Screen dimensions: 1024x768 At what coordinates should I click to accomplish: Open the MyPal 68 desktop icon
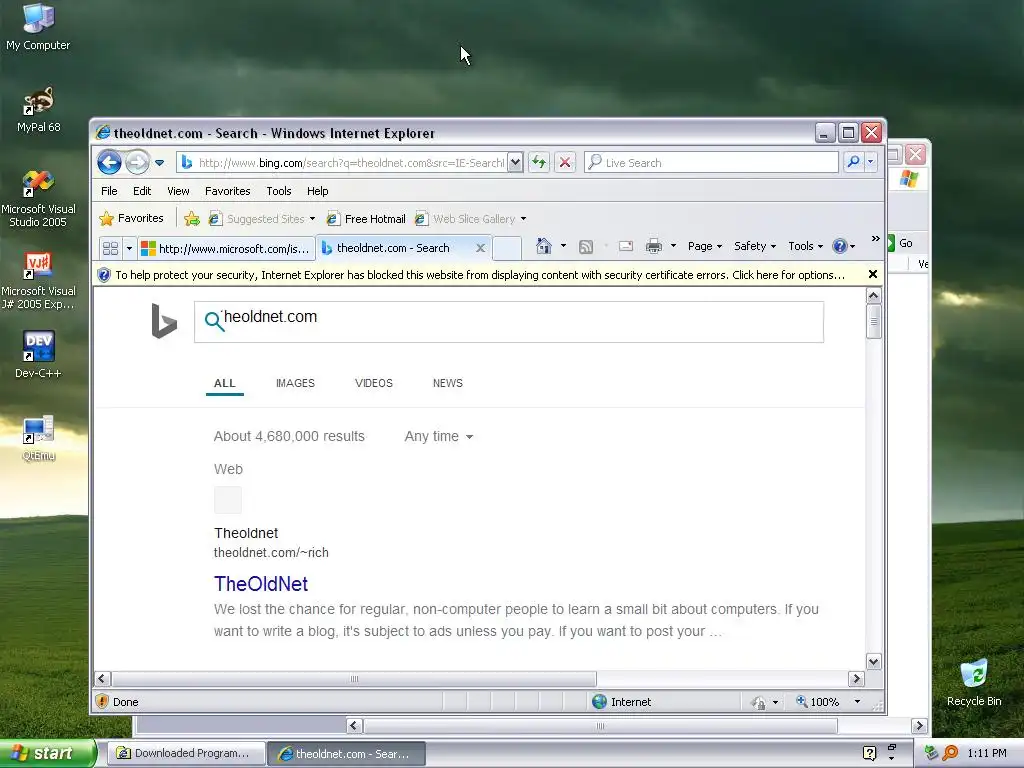pyautogui.click(x=39, y=110)
